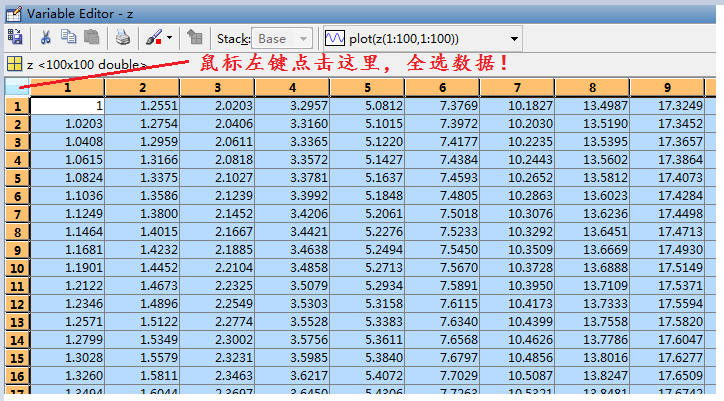Click cell with value 3.3365

click(x=292, y=142)
